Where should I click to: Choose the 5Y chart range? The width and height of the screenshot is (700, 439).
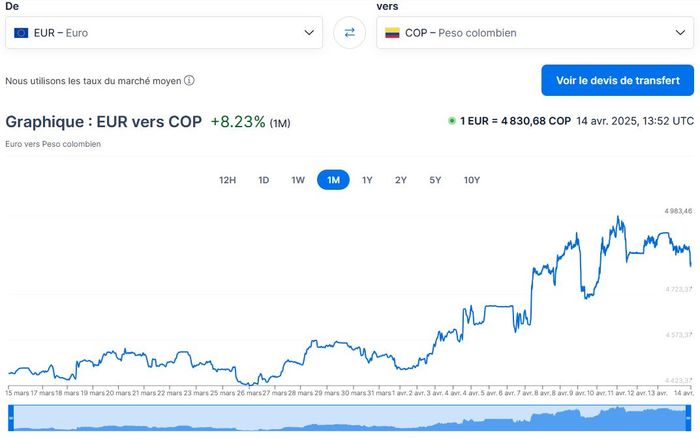click(435, 180)
